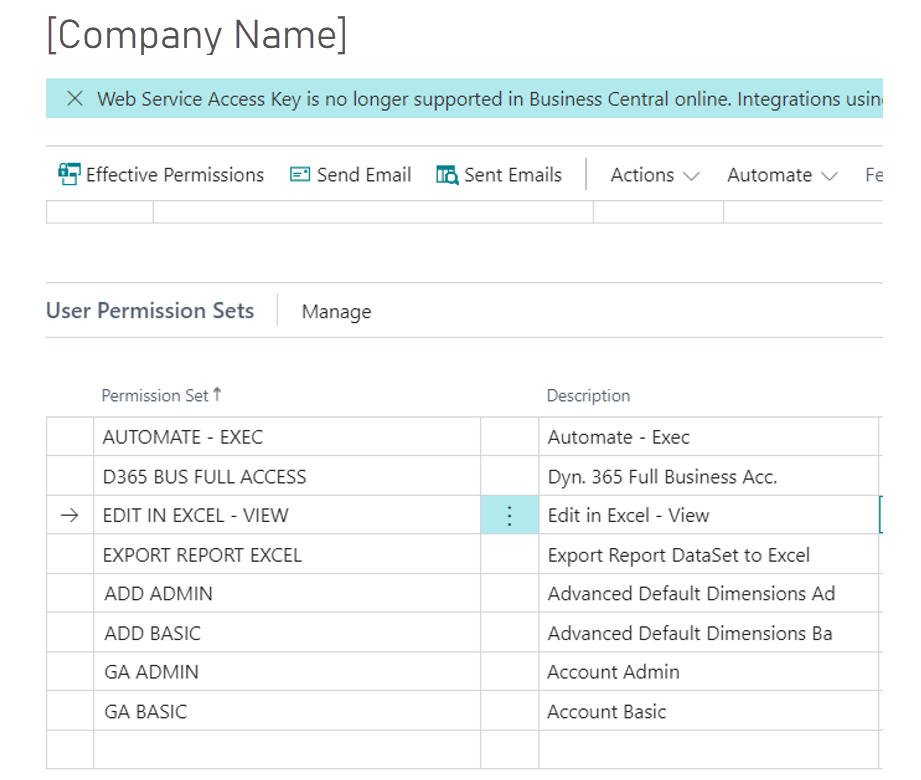921x780 pixels.
Task: Expand the Automate dropdown menu
Action: [x=782, y=175]
